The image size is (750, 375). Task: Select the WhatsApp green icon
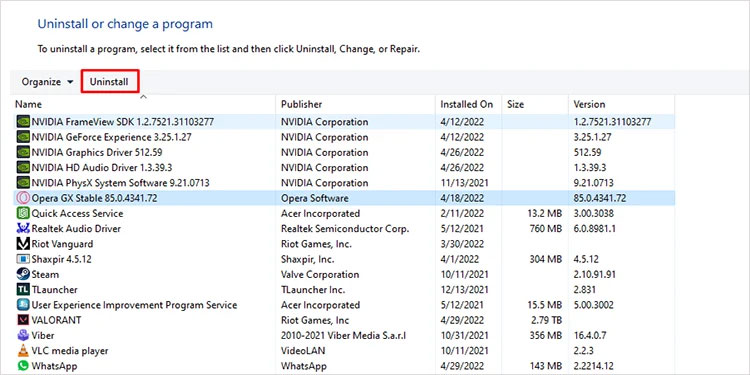click(x=23, y=366)
